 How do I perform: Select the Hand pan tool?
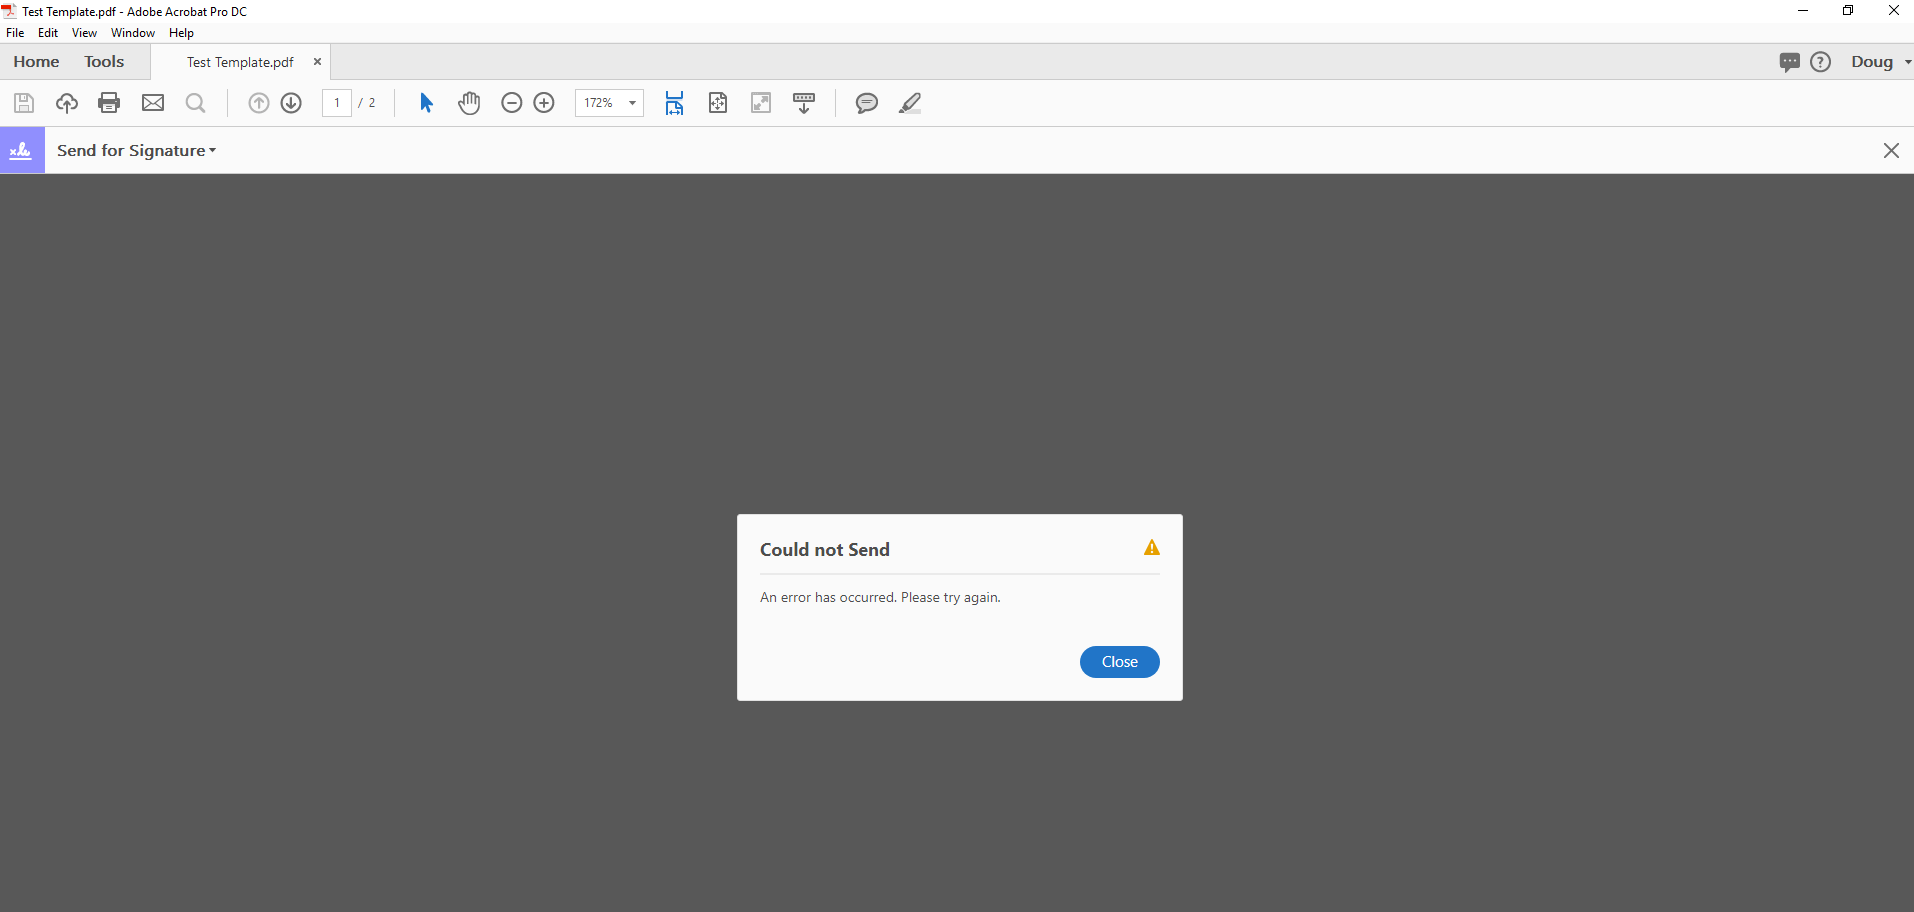click(x=469, y=103)
